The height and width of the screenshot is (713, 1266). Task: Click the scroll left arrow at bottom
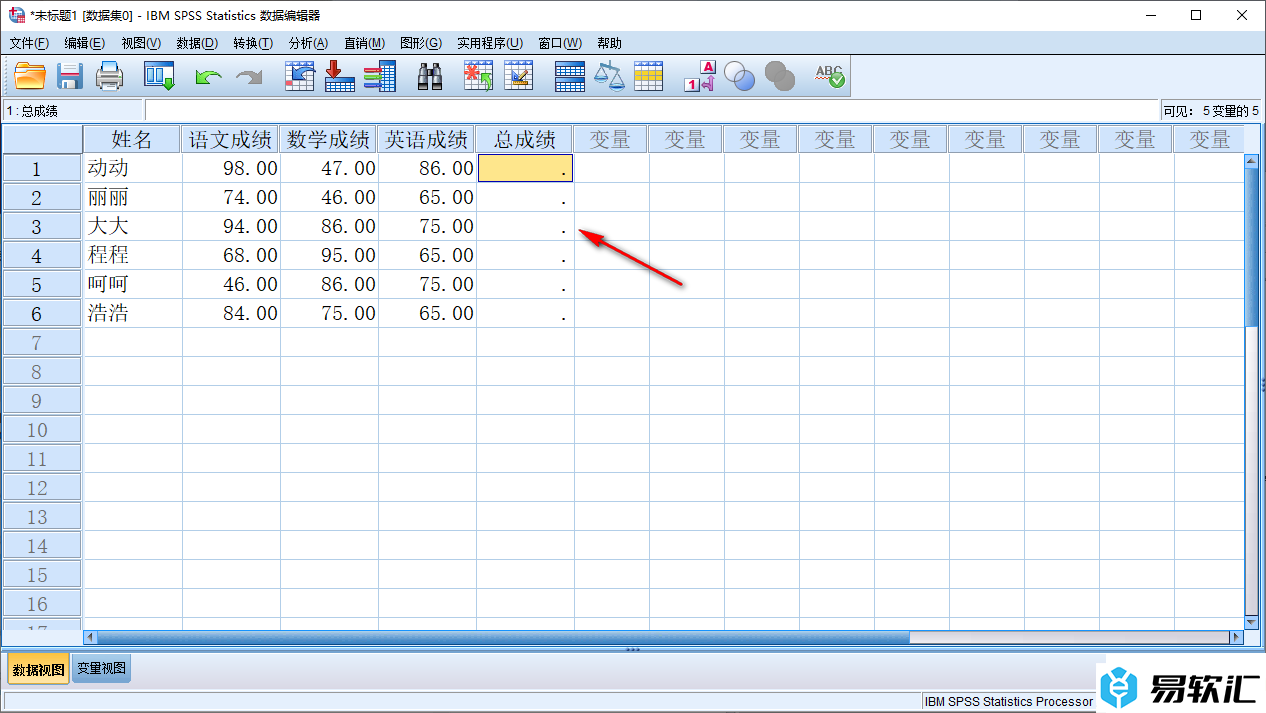(90, 637)
